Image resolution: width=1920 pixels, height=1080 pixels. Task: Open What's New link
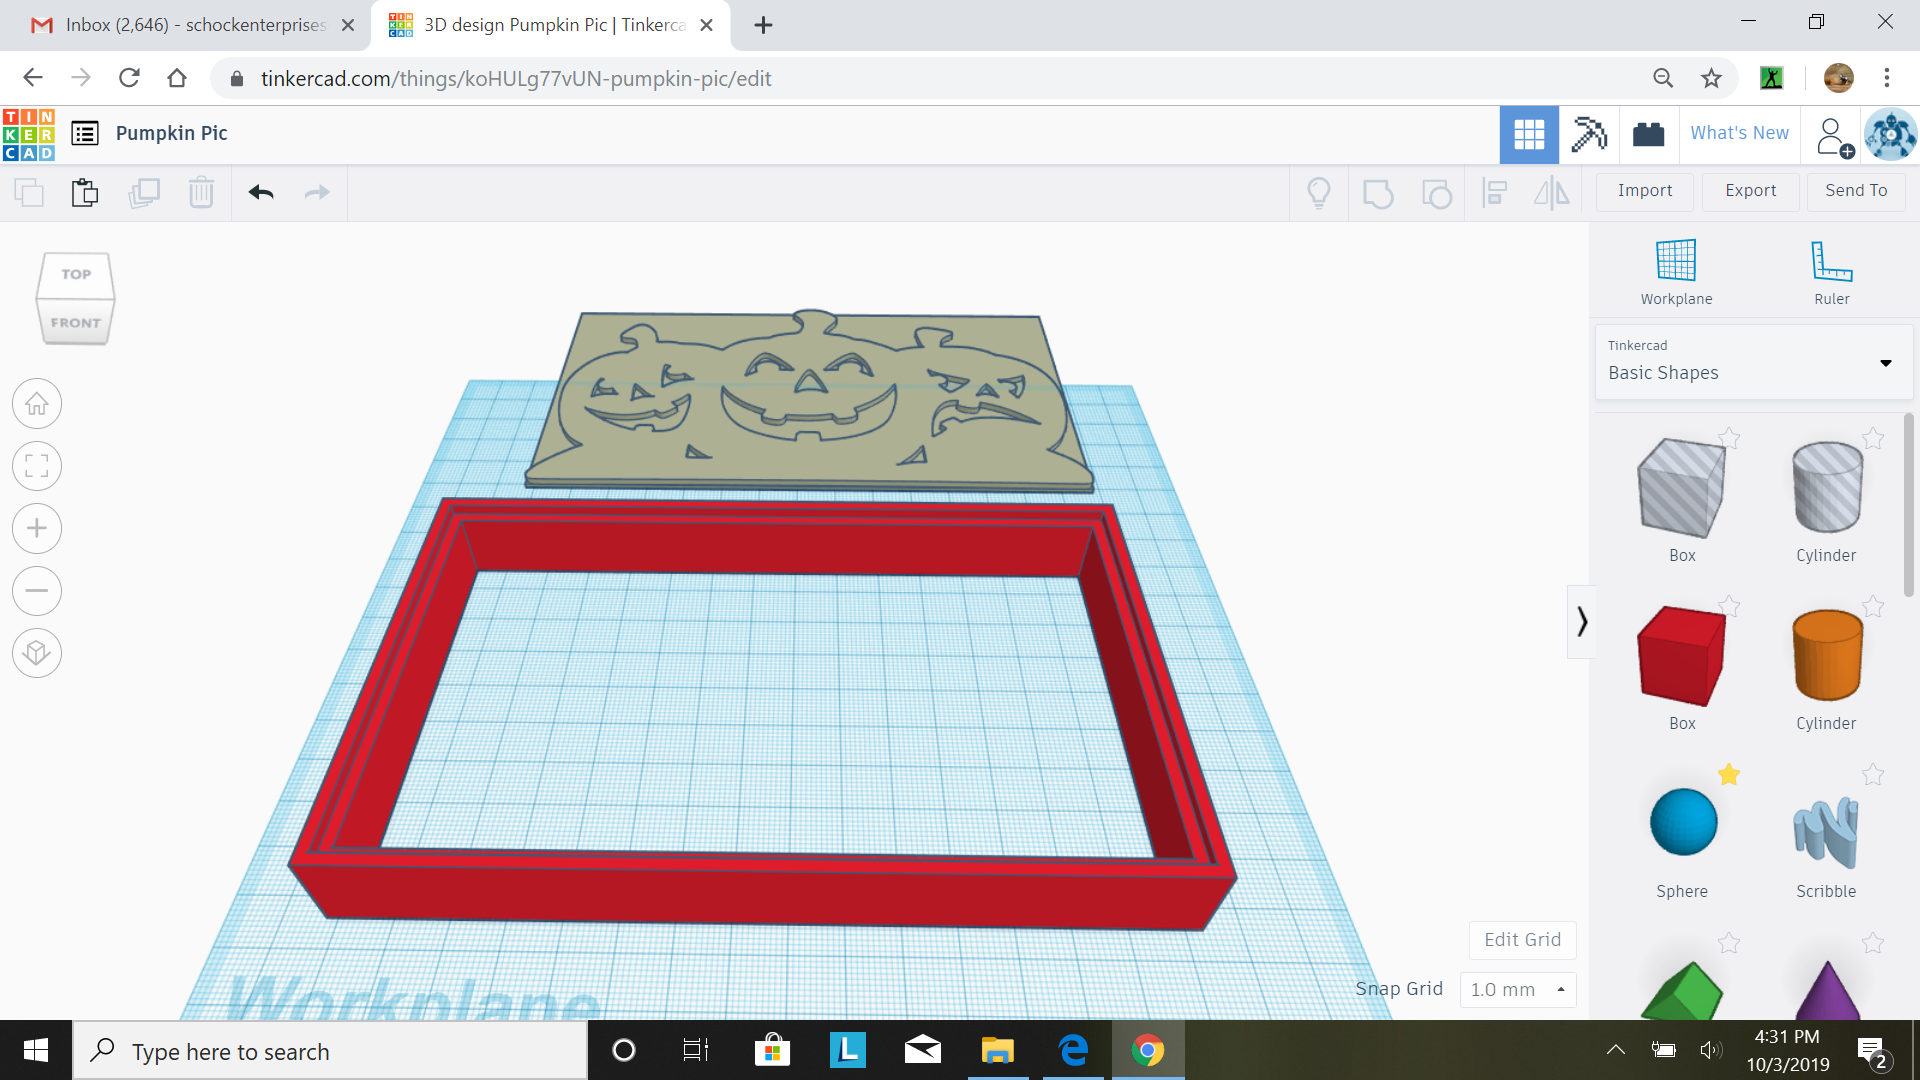pos(1739,132)
